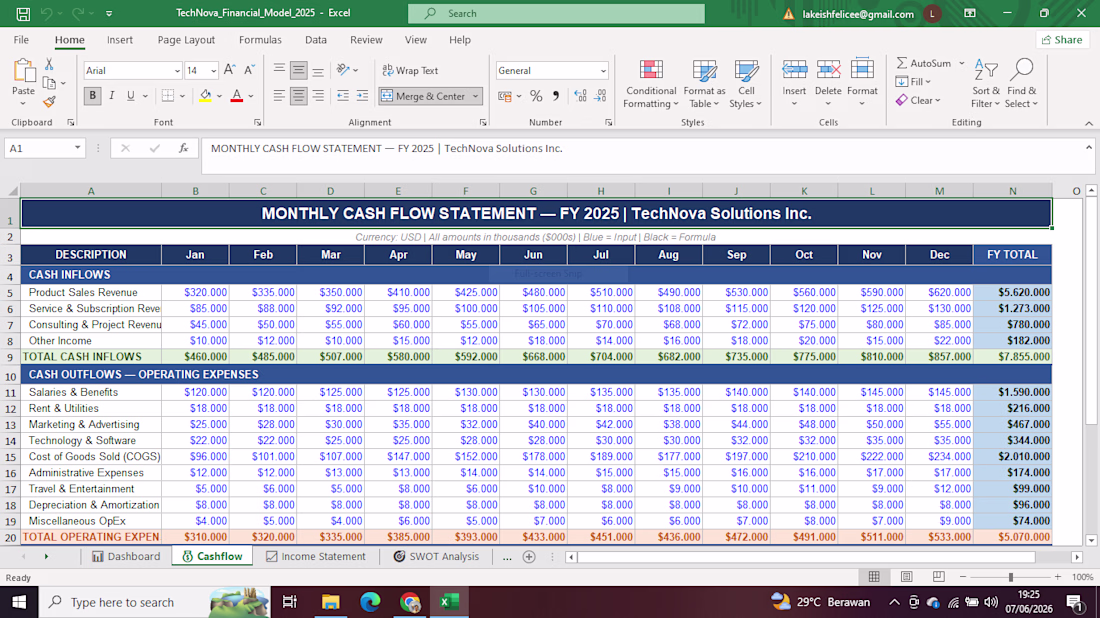Open Find & Select menu

click(1021, 84)
